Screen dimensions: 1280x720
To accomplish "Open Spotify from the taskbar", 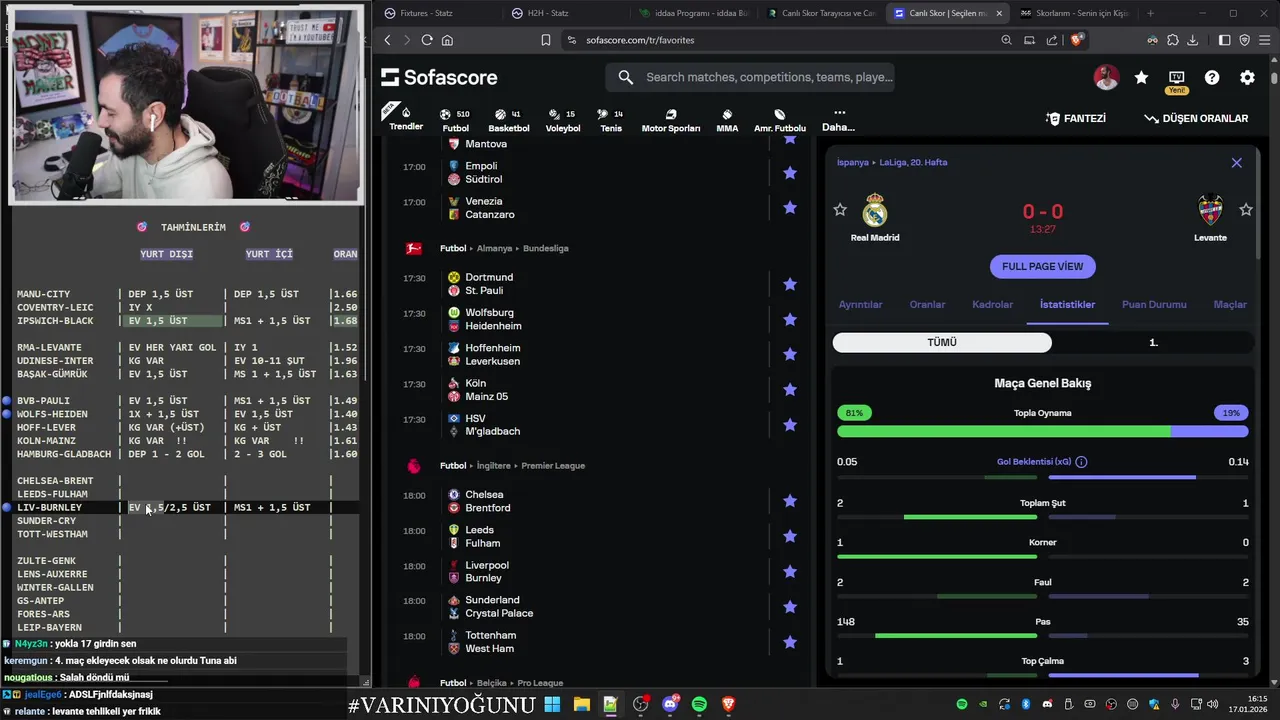I will [699, 705].
